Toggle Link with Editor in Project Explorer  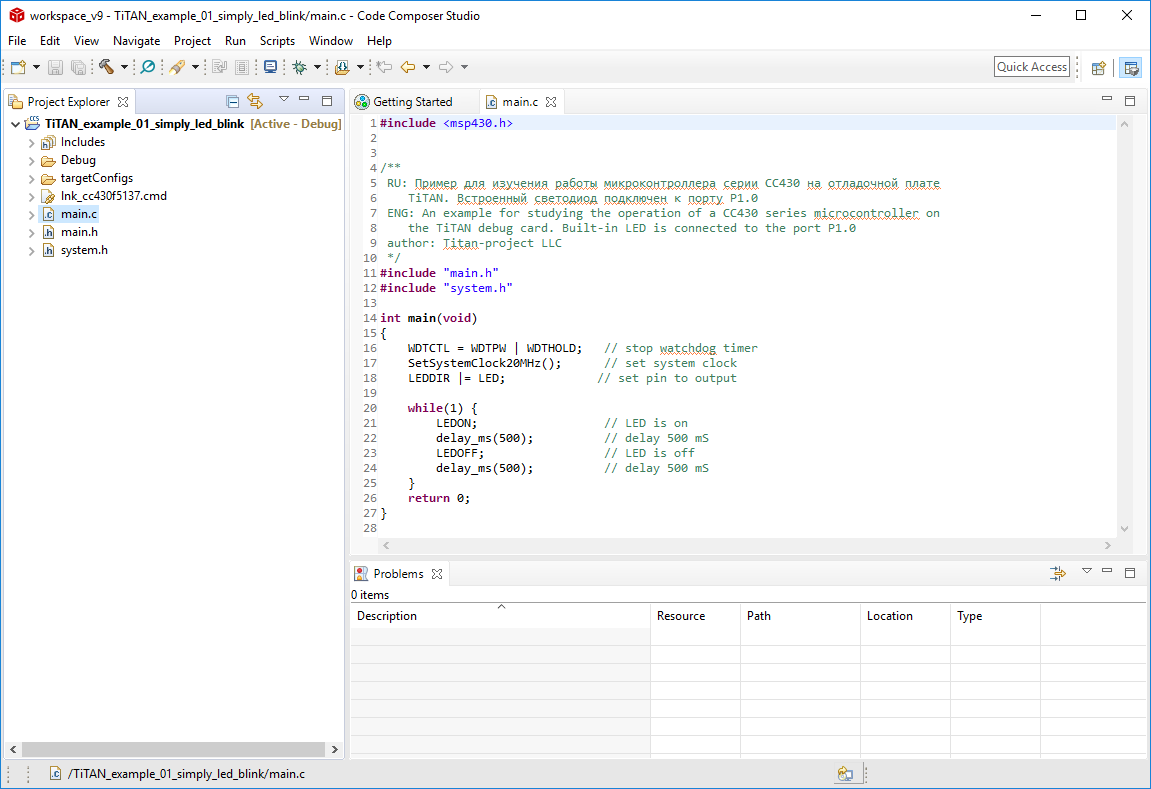point(255,101)
